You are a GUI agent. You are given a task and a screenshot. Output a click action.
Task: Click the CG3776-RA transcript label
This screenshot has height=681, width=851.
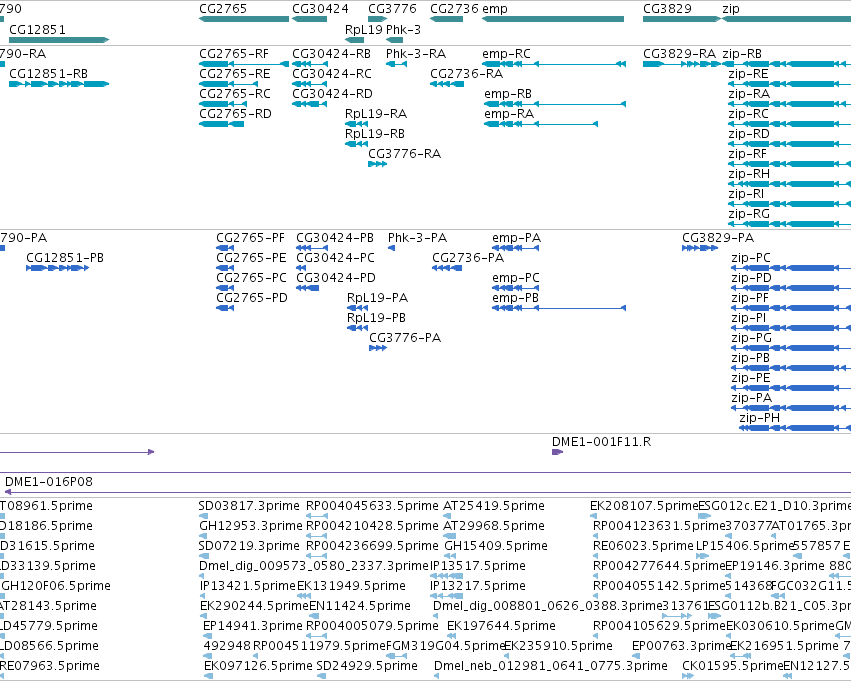click(x=404, y=154)
